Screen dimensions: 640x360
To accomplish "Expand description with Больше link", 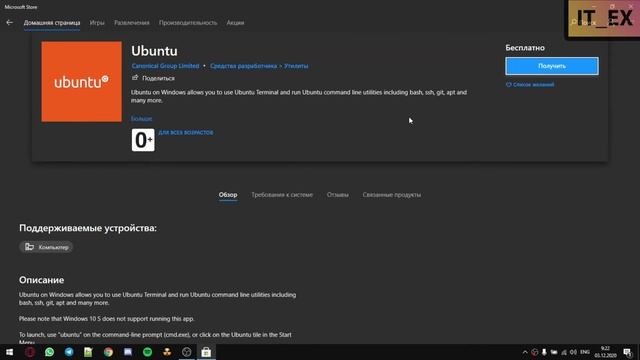I will coord(142,118).
